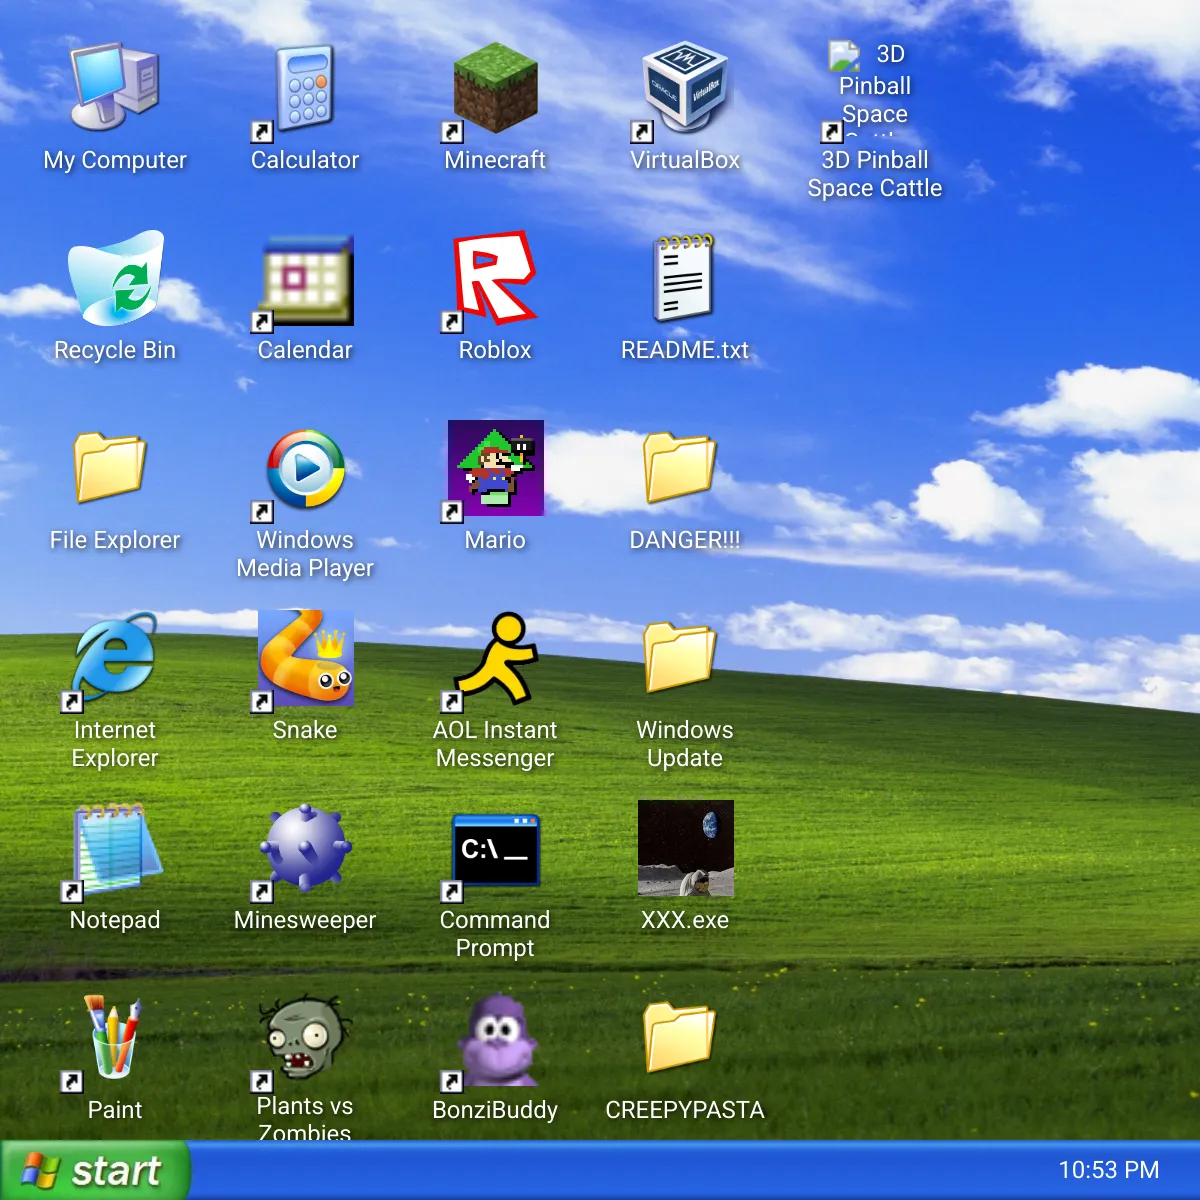Launch Plants vs Zombies
The width and height of the screenshot is (1200, 1200).
[305, 1040]
